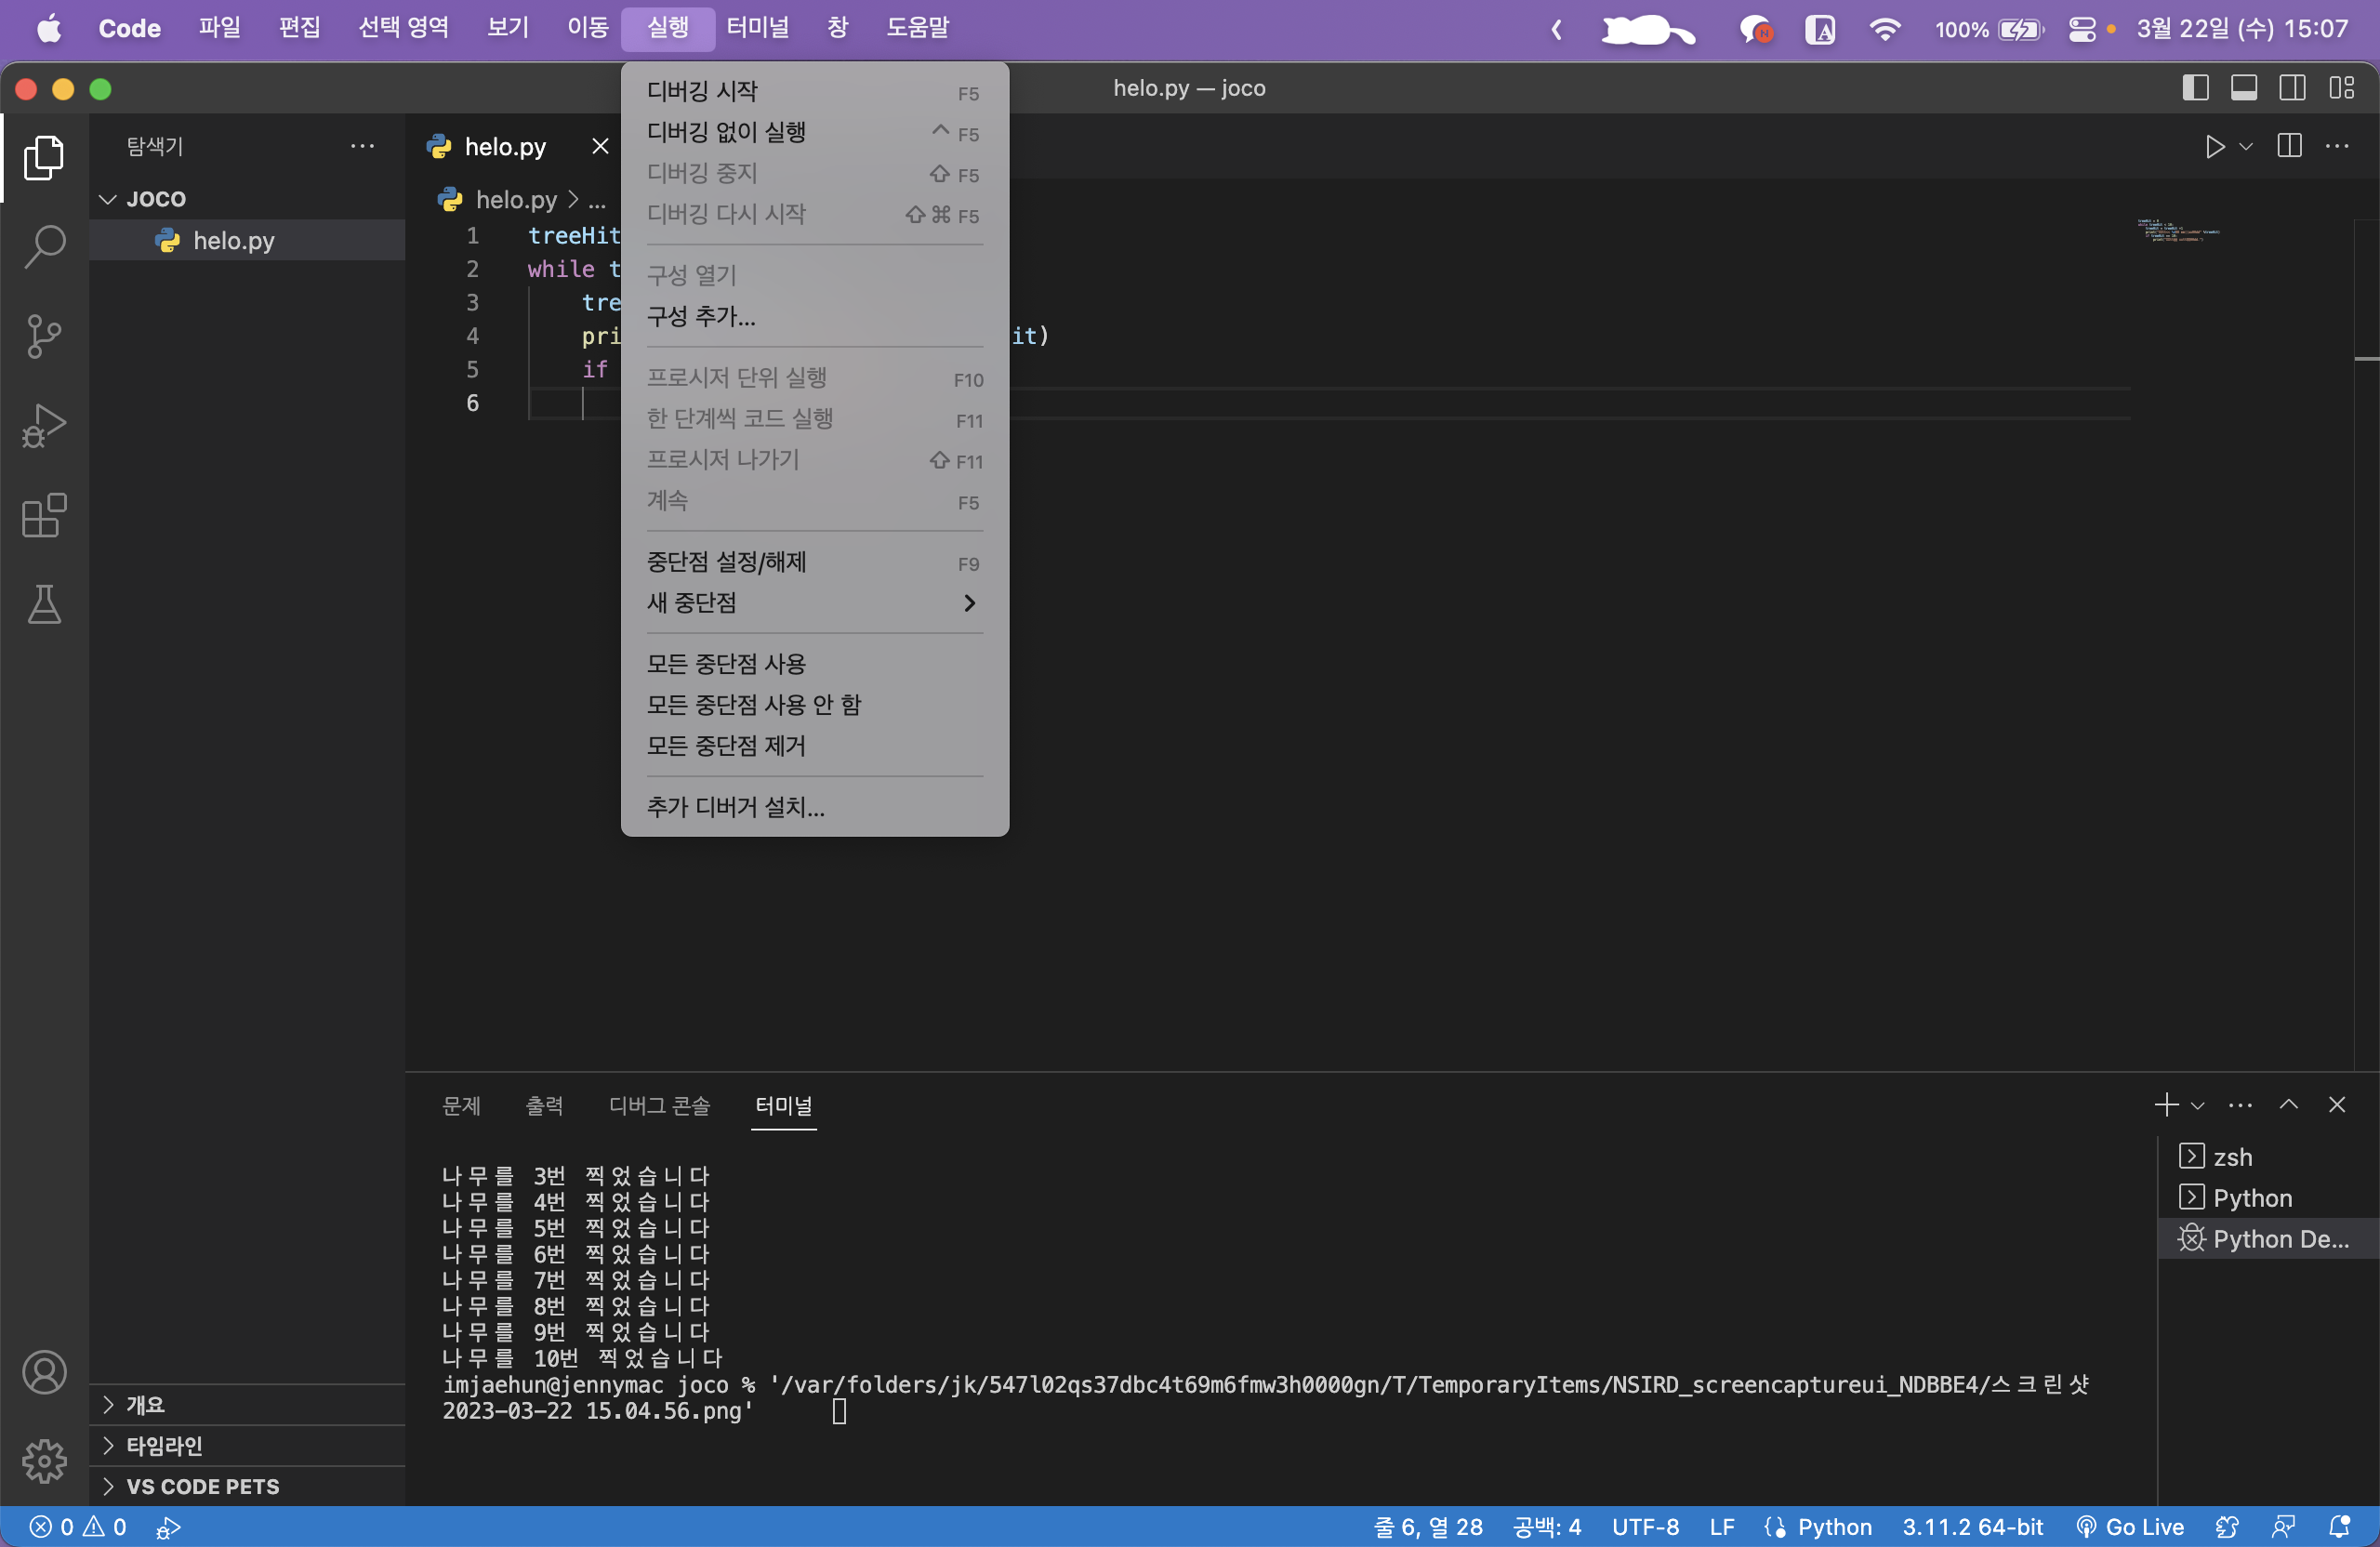Image resolution: width=2380 pixels, height=1547 pixels.
Task: Select the zsh terminal instance
Action: (2267, 1157)
